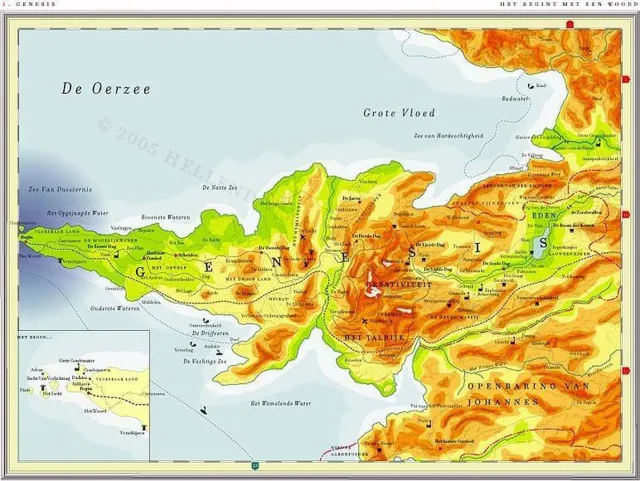Click red edge marker beside Kind bay
640x481 pixels.
[626, 79]
